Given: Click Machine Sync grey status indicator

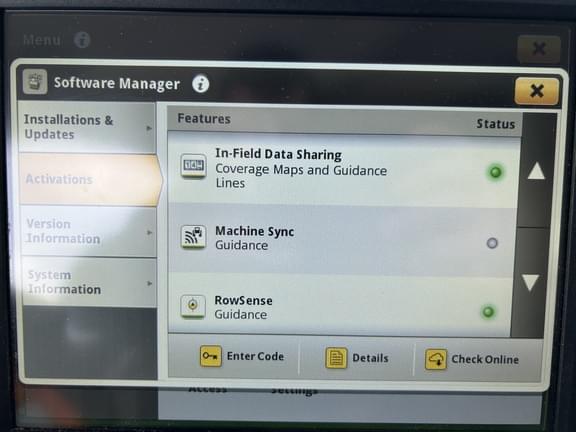Looking at the screenshot, I should coord(492,243).
